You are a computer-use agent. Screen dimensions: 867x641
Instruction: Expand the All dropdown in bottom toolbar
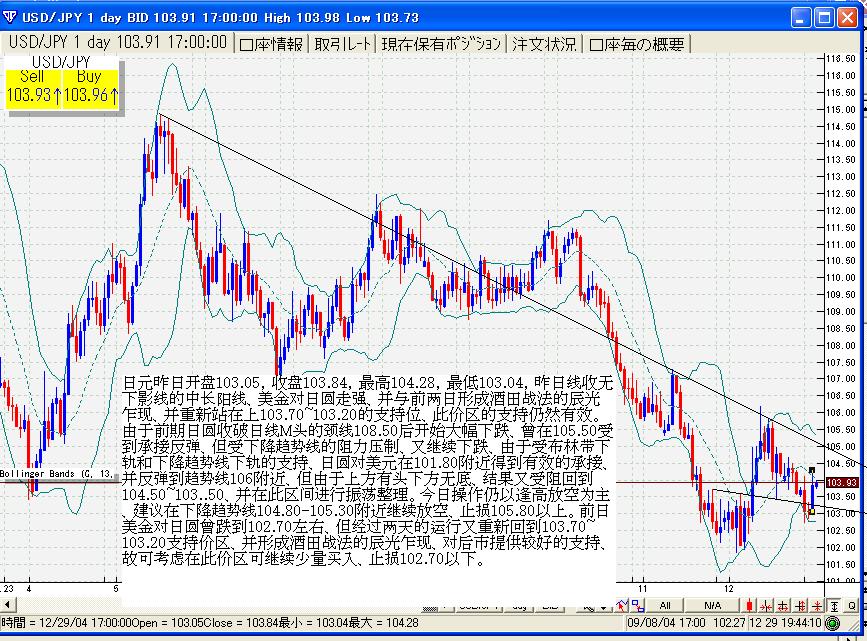pyautogui.click(x=665, y=605)
